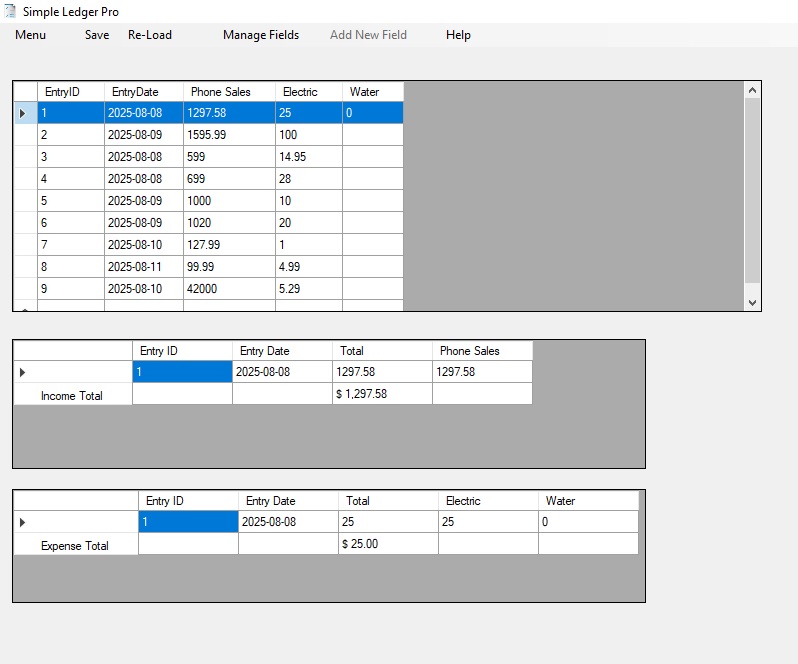The height and width of the screenshot is (664, 798).
Task: Click the Electric cell showing 14.95
Action: click(308, 157)
